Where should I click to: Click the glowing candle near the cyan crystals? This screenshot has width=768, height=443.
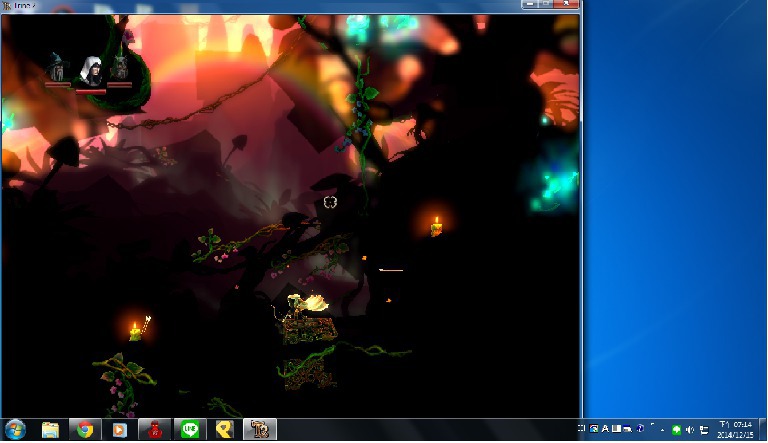[436, 227]
